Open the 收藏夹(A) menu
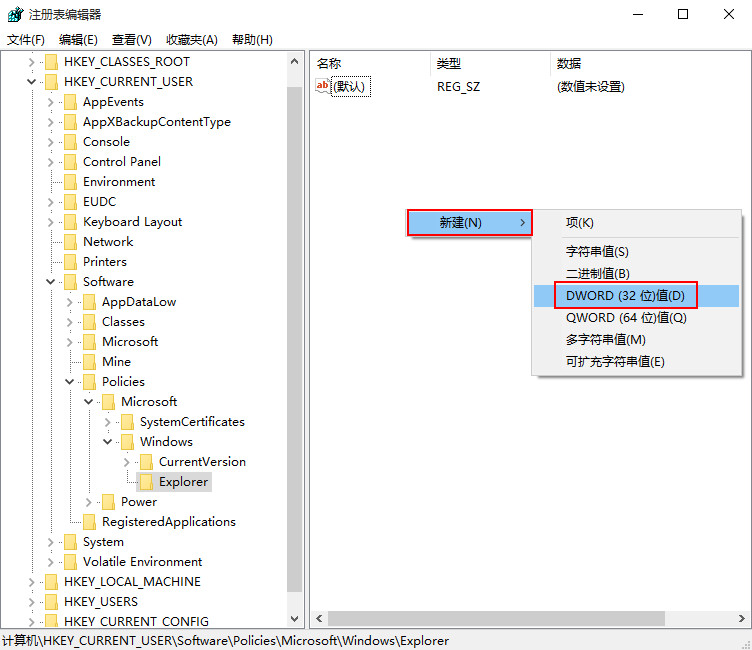The width and height of the screenshot is (752, 650). click(191, 40)
